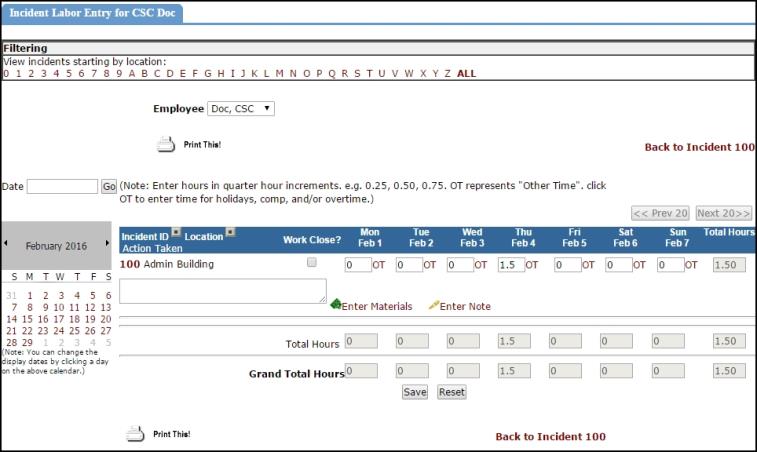Screen dimensions: 757x452
Task: Filter incidents by ALL locations
Action: (x=466, y=74)
